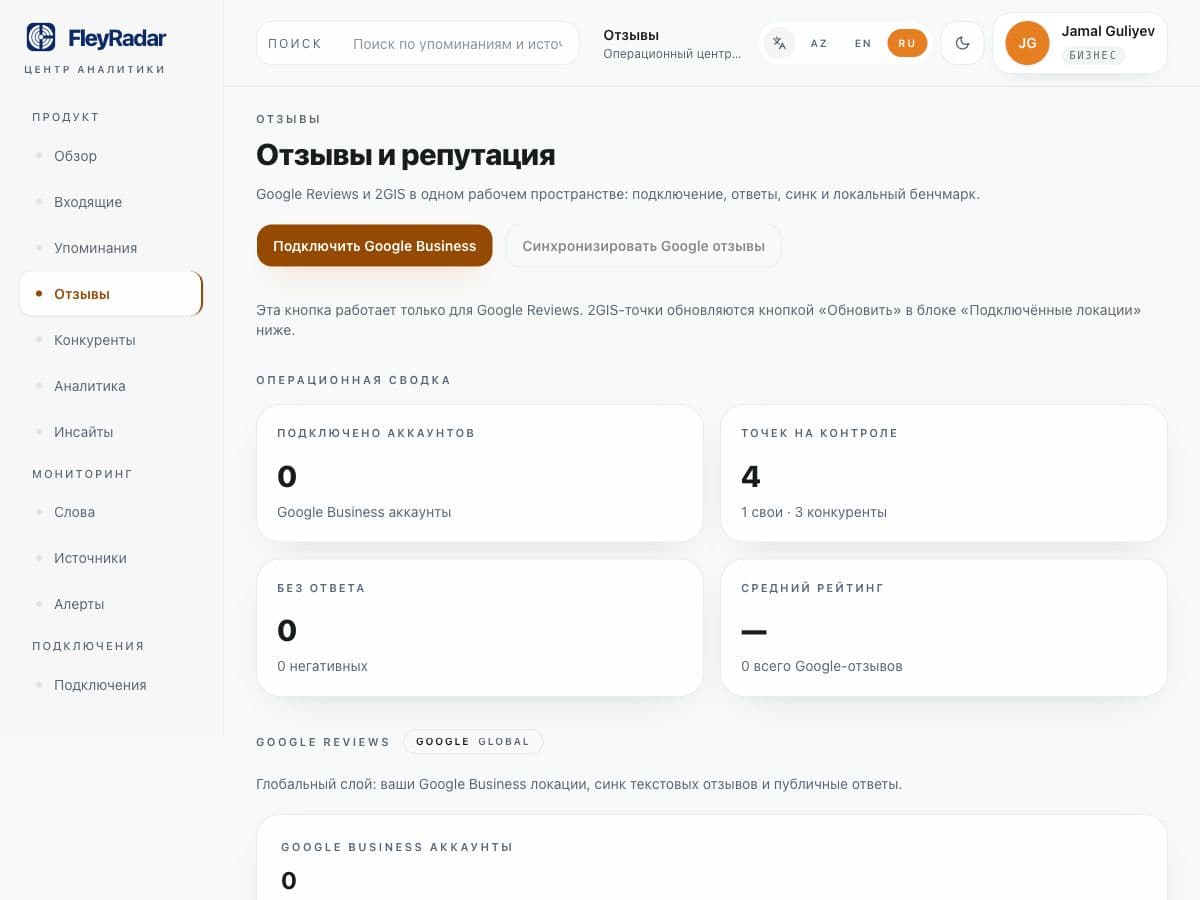Click the JG user avatar
Screen dimensions: 1200x900
coord(1027,43)
